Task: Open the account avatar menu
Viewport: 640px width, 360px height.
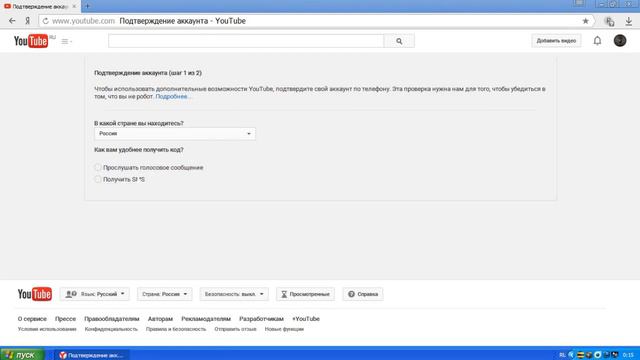Action: coord(620,40)
